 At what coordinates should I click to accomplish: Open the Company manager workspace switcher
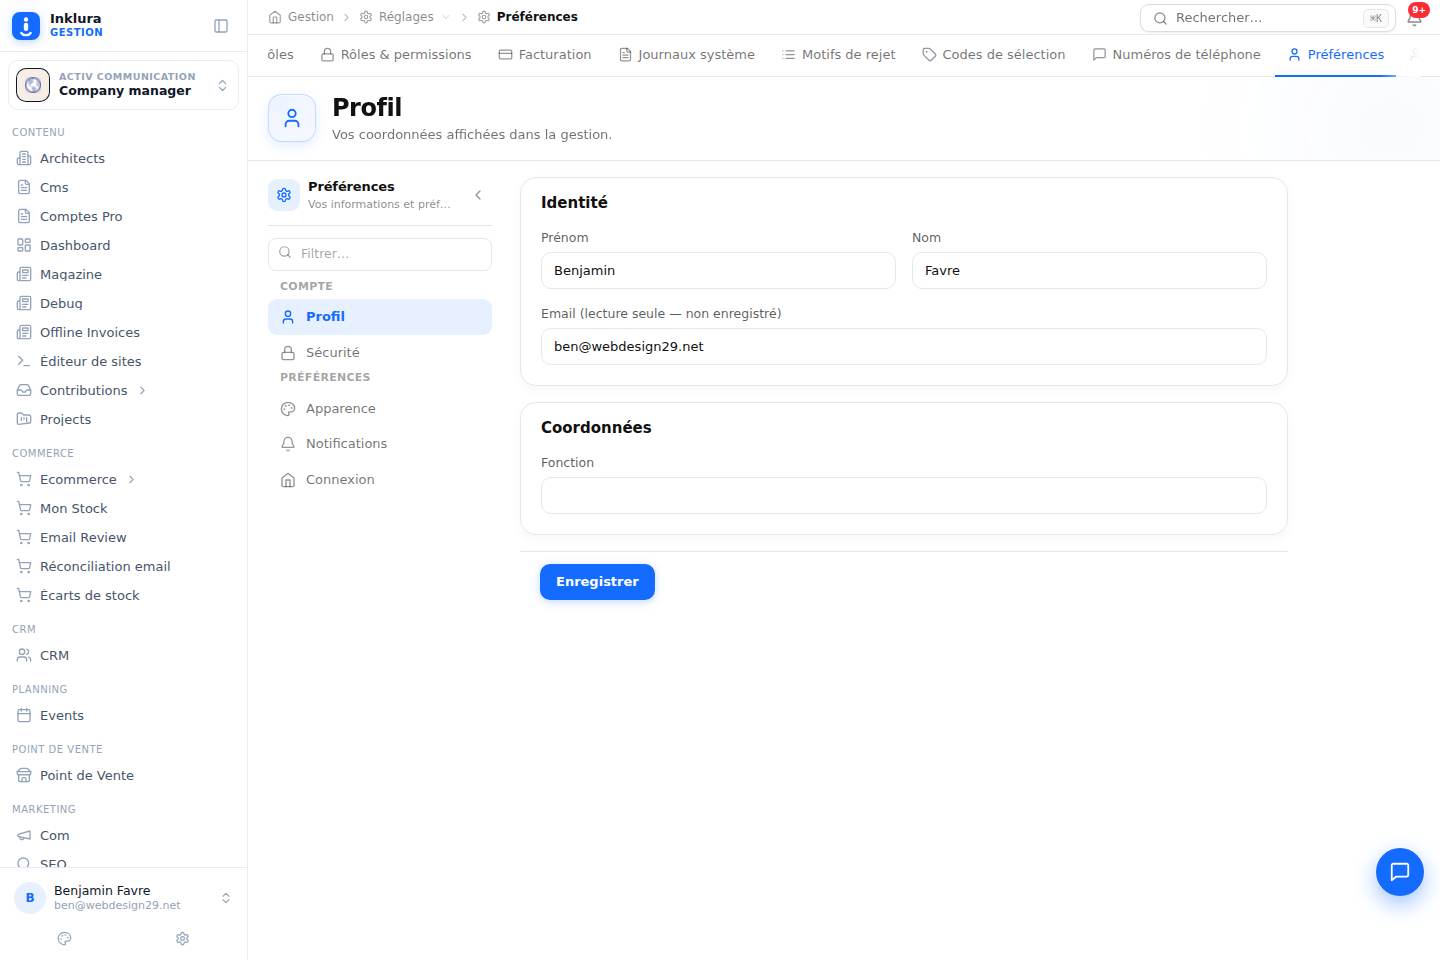123,85
